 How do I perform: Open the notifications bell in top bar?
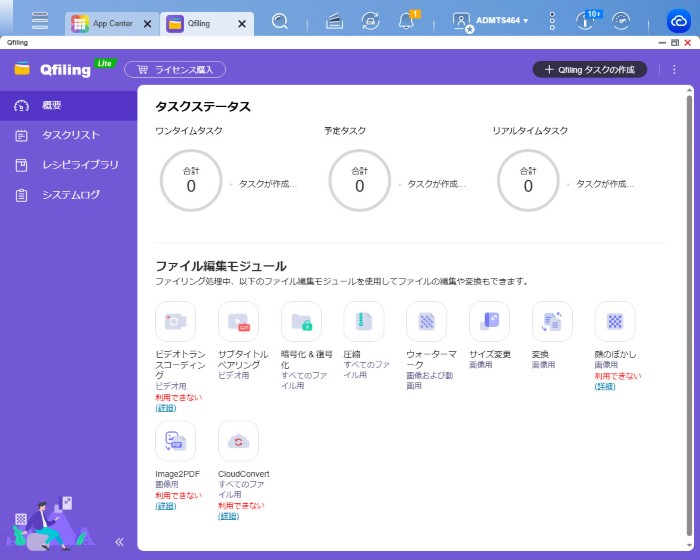tap(407, 21)
